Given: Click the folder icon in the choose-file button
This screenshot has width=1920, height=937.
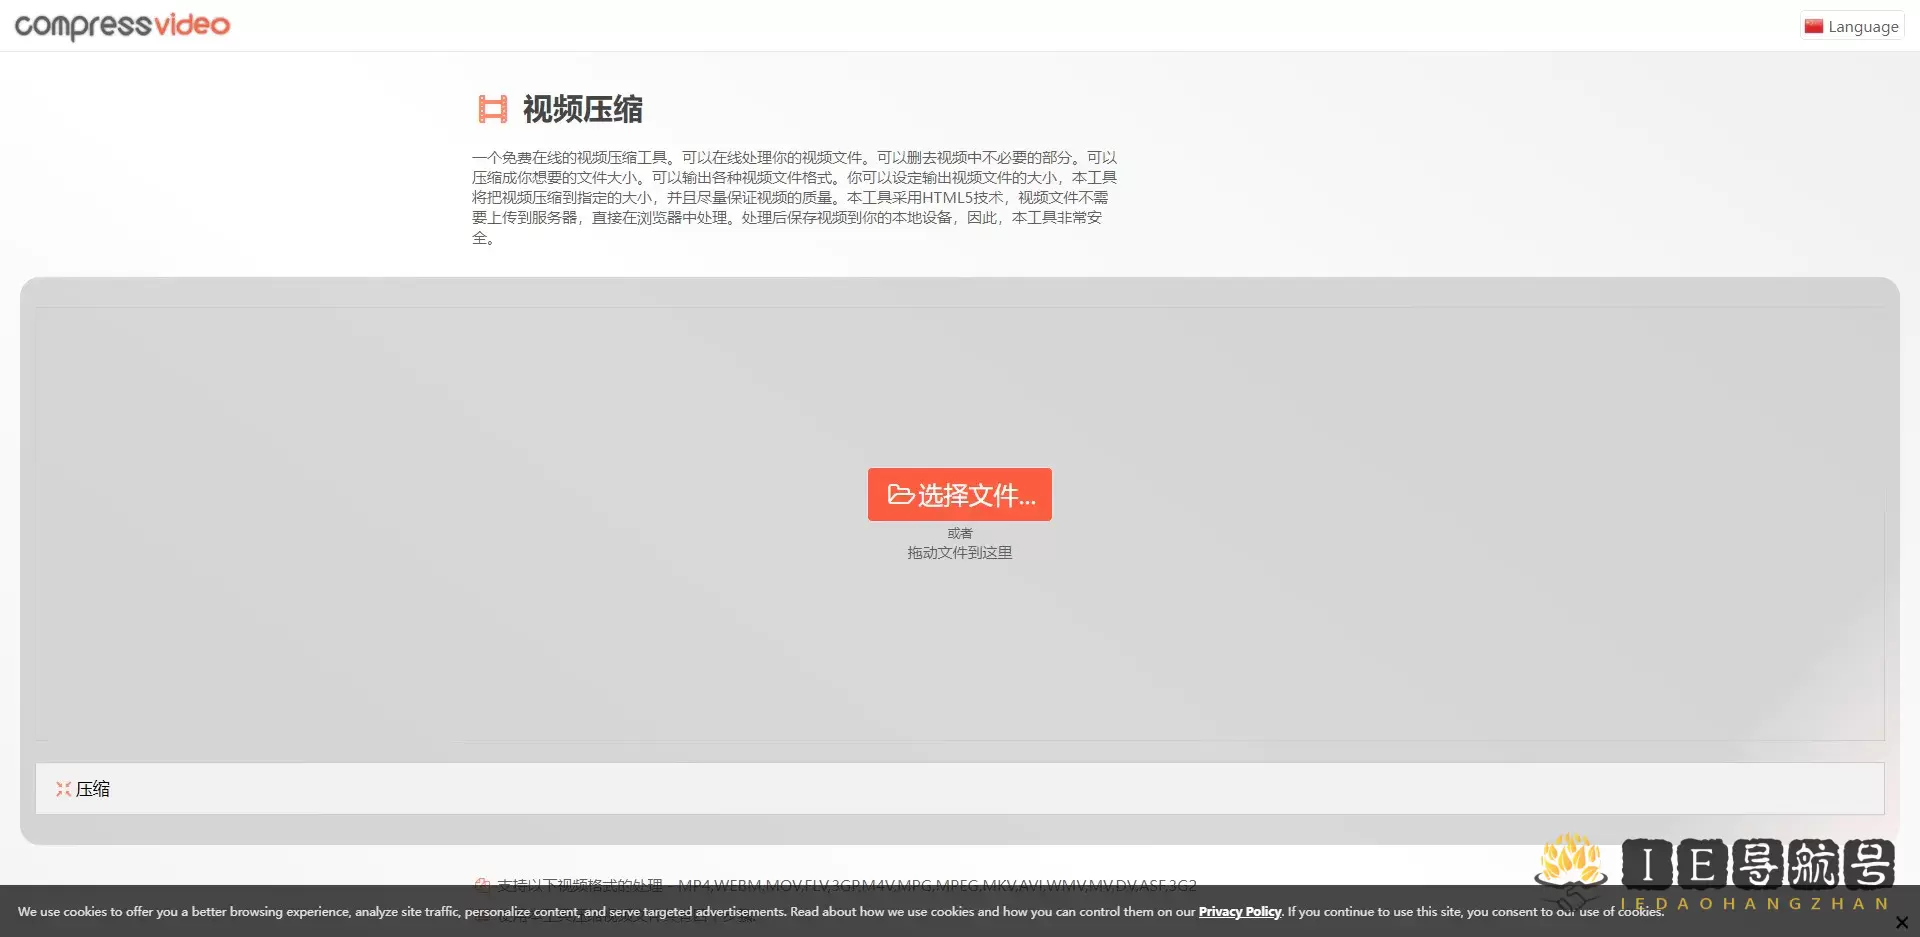Looking at the screenshot, I should click(x=900, y=495).
